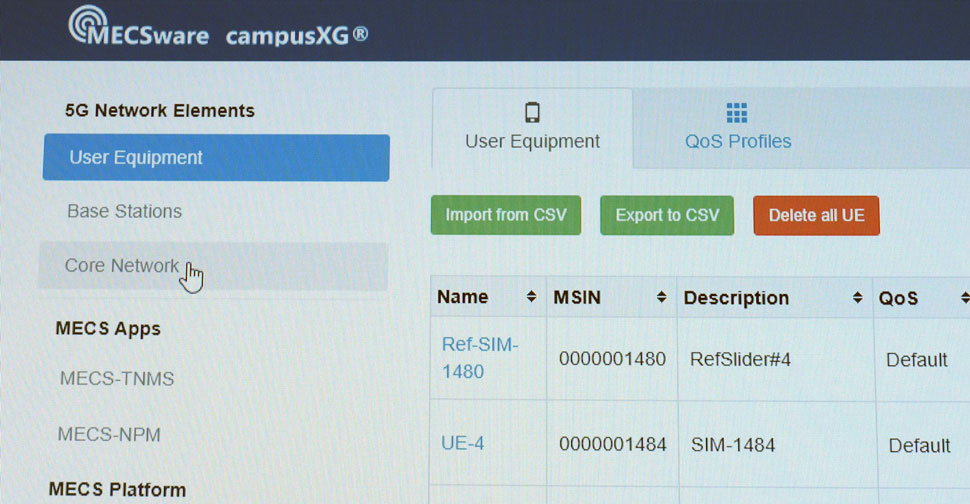Switch to the QoS Profiles tab

(738, 129)
